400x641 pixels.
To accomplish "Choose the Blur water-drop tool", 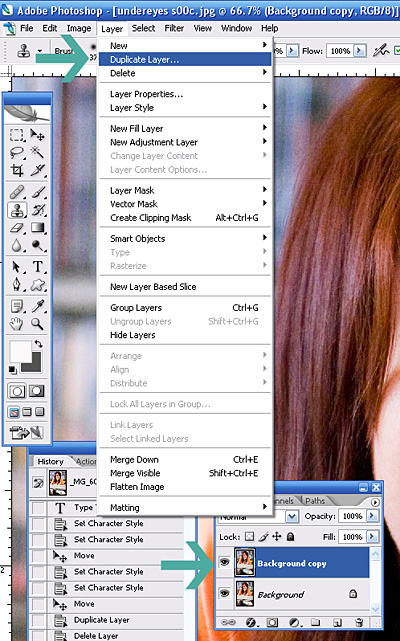I will [x=17, y=245].
